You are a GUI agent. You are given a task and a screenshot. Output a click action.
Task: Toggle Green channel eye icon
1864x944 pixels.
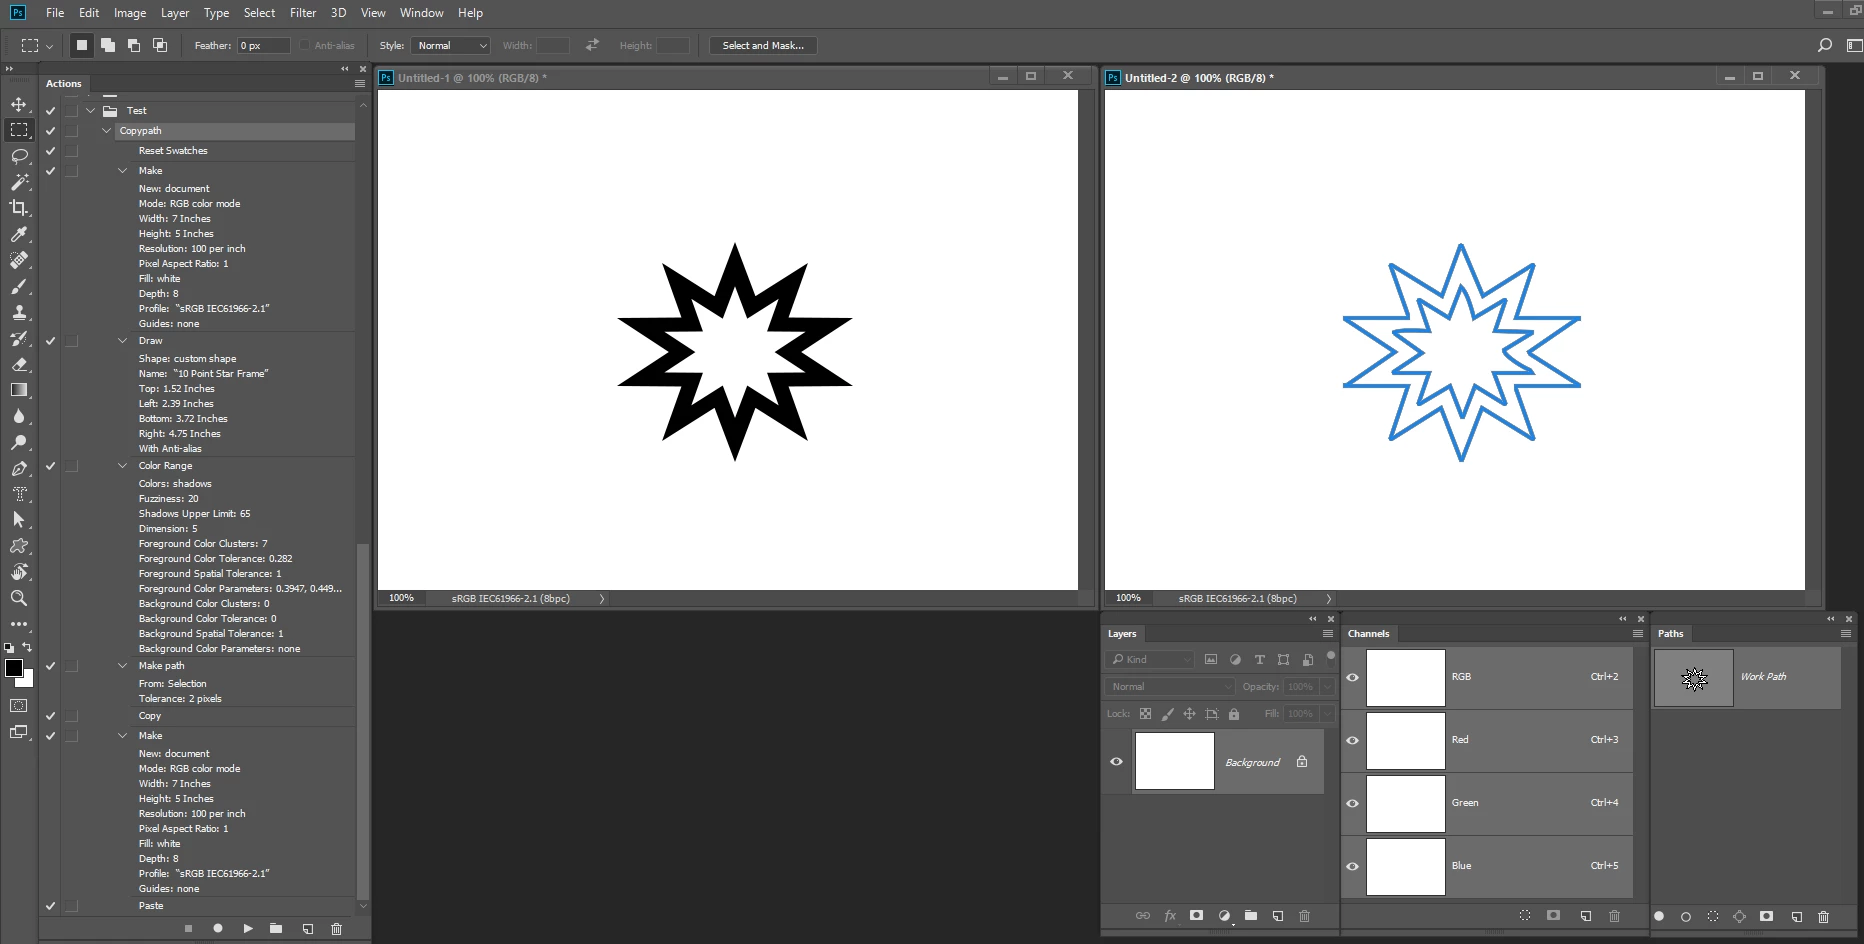pyautogui.click(x=1352, y=803)
